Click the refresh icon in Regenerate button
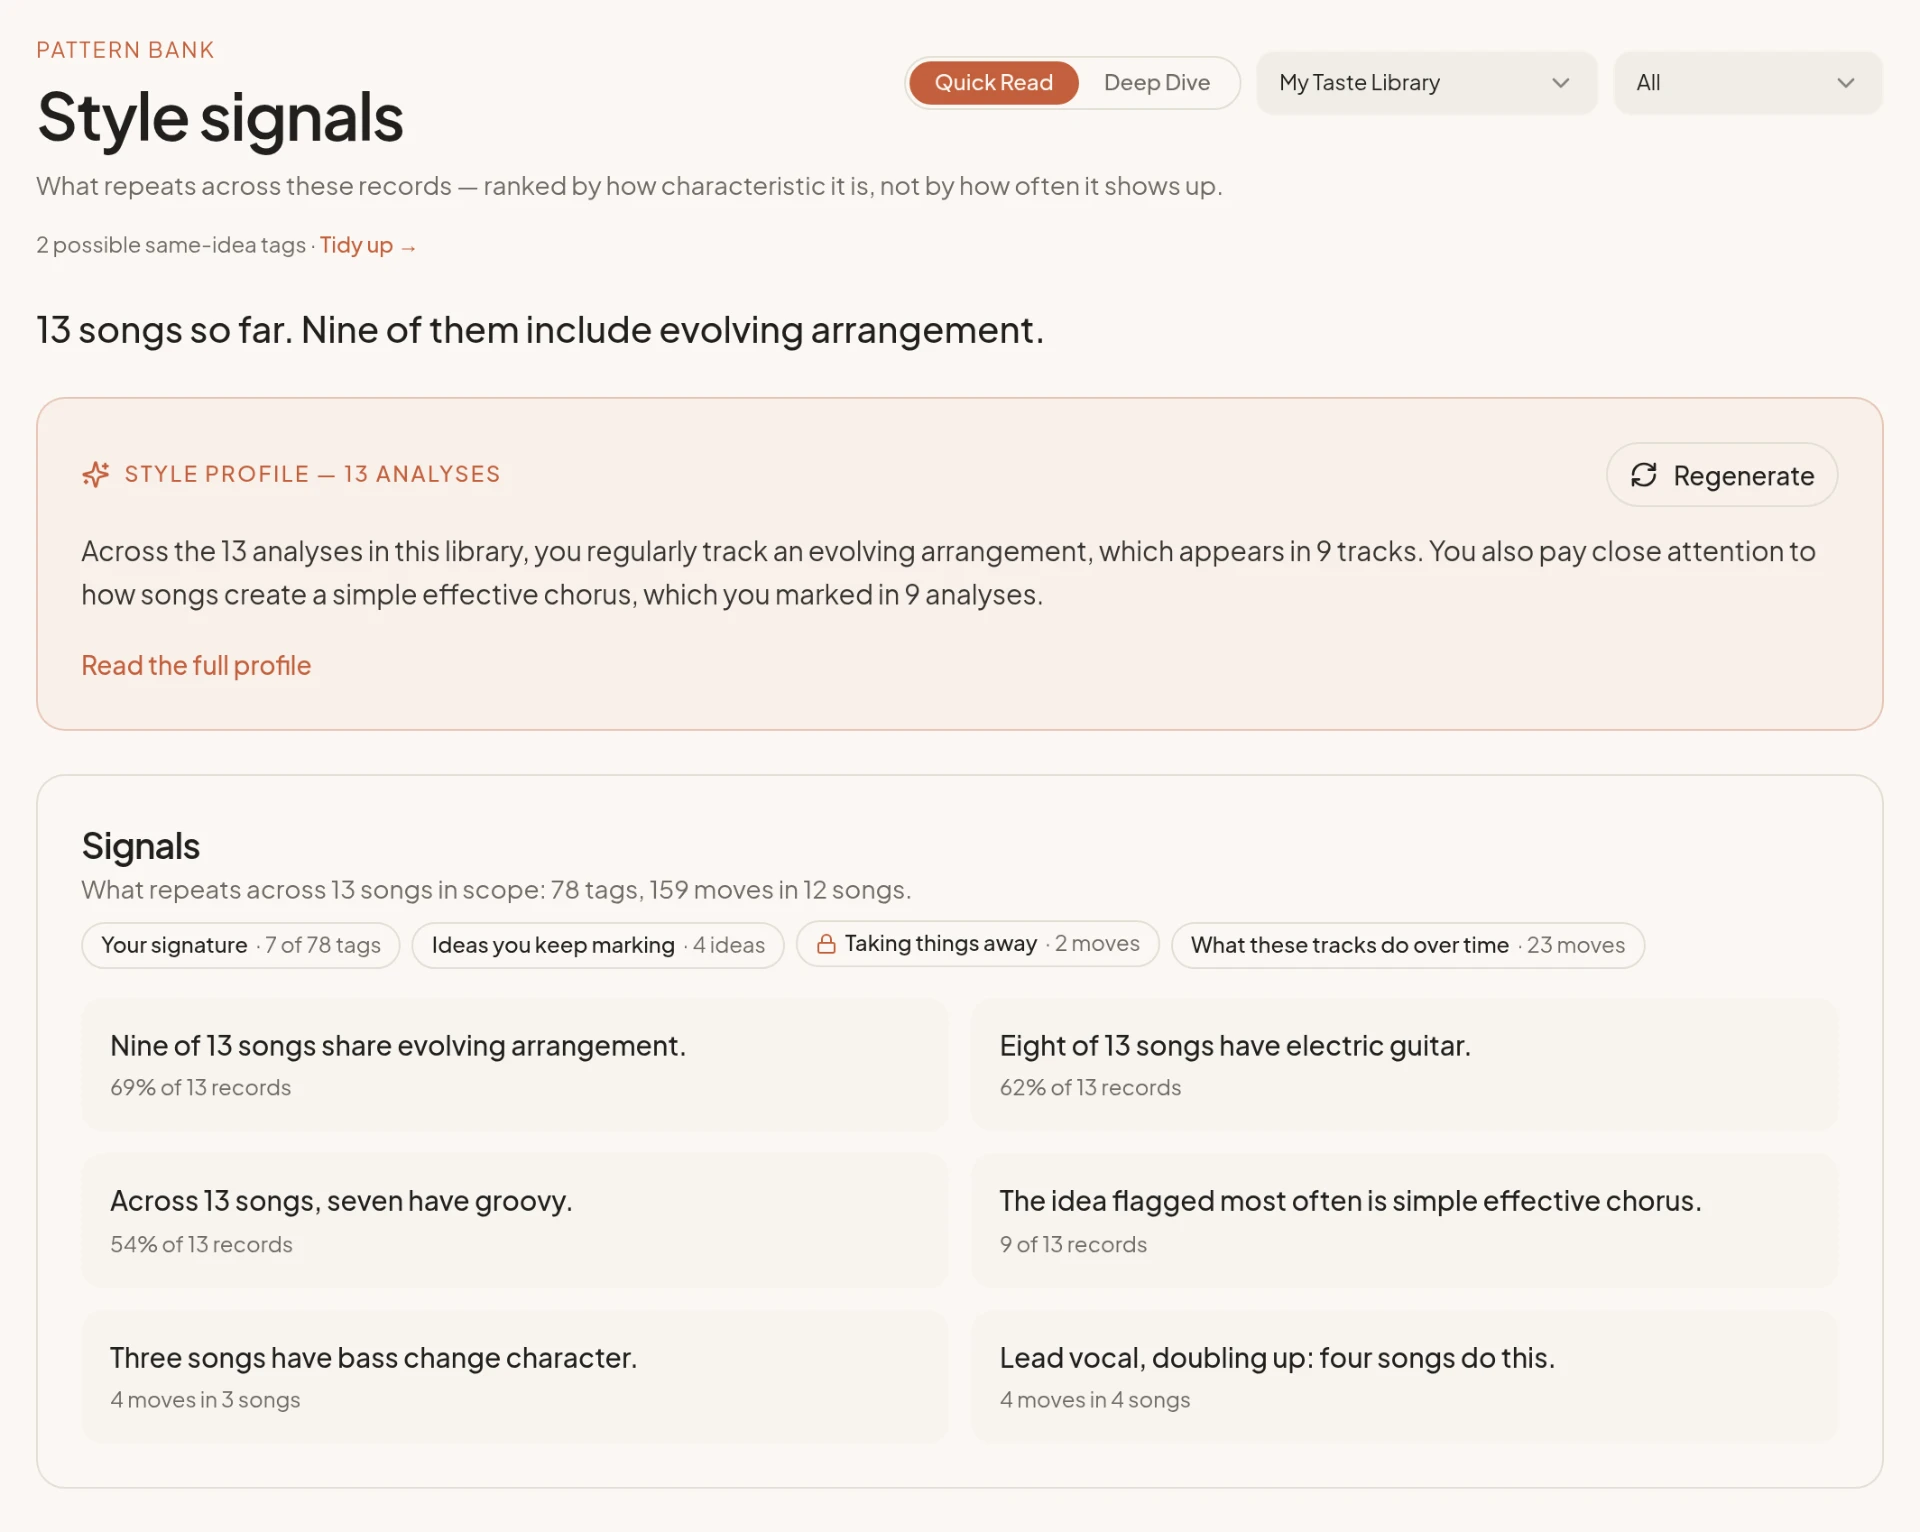Viewport: 1920px width, 1532px height. coord(1644,475)
